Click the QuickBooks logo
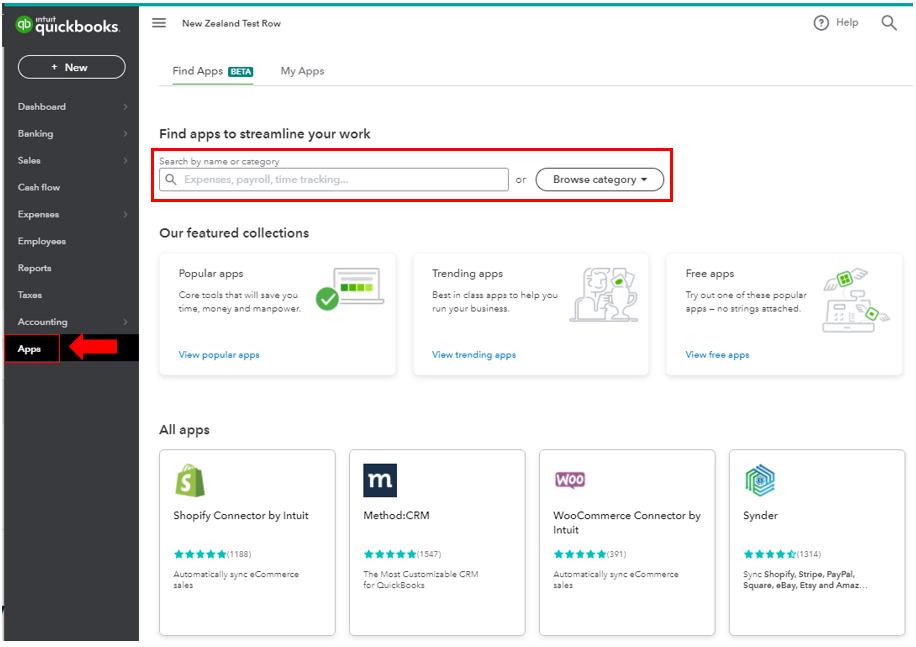The width and height of the screenshot is (916, 647). click(67, 26)
